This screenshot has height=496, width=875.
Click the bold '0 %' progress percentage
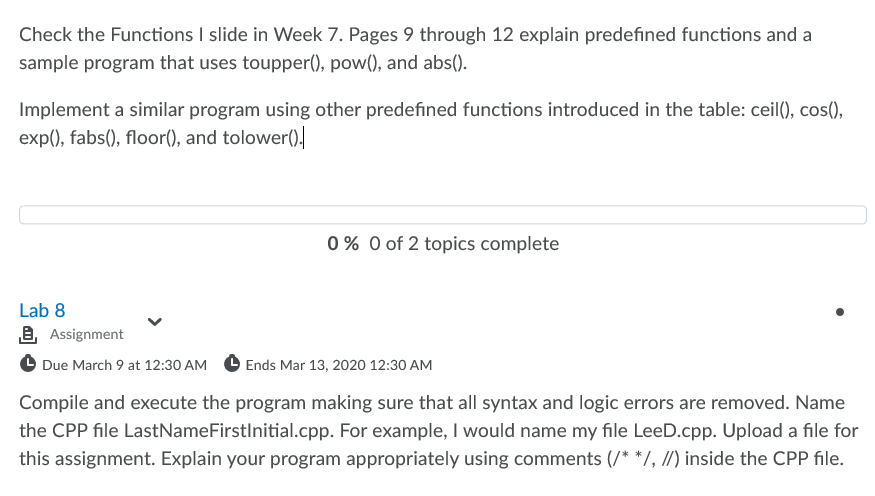343,244
